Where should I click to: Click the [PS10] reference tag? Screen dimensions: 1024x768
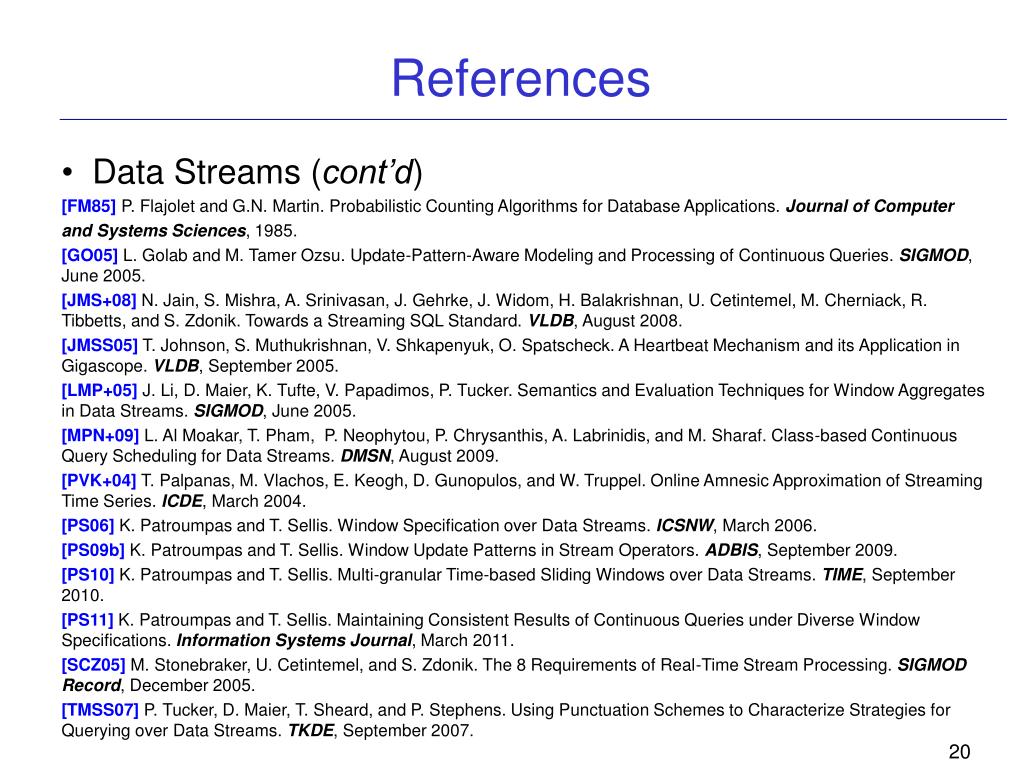[x=88, y=575]
